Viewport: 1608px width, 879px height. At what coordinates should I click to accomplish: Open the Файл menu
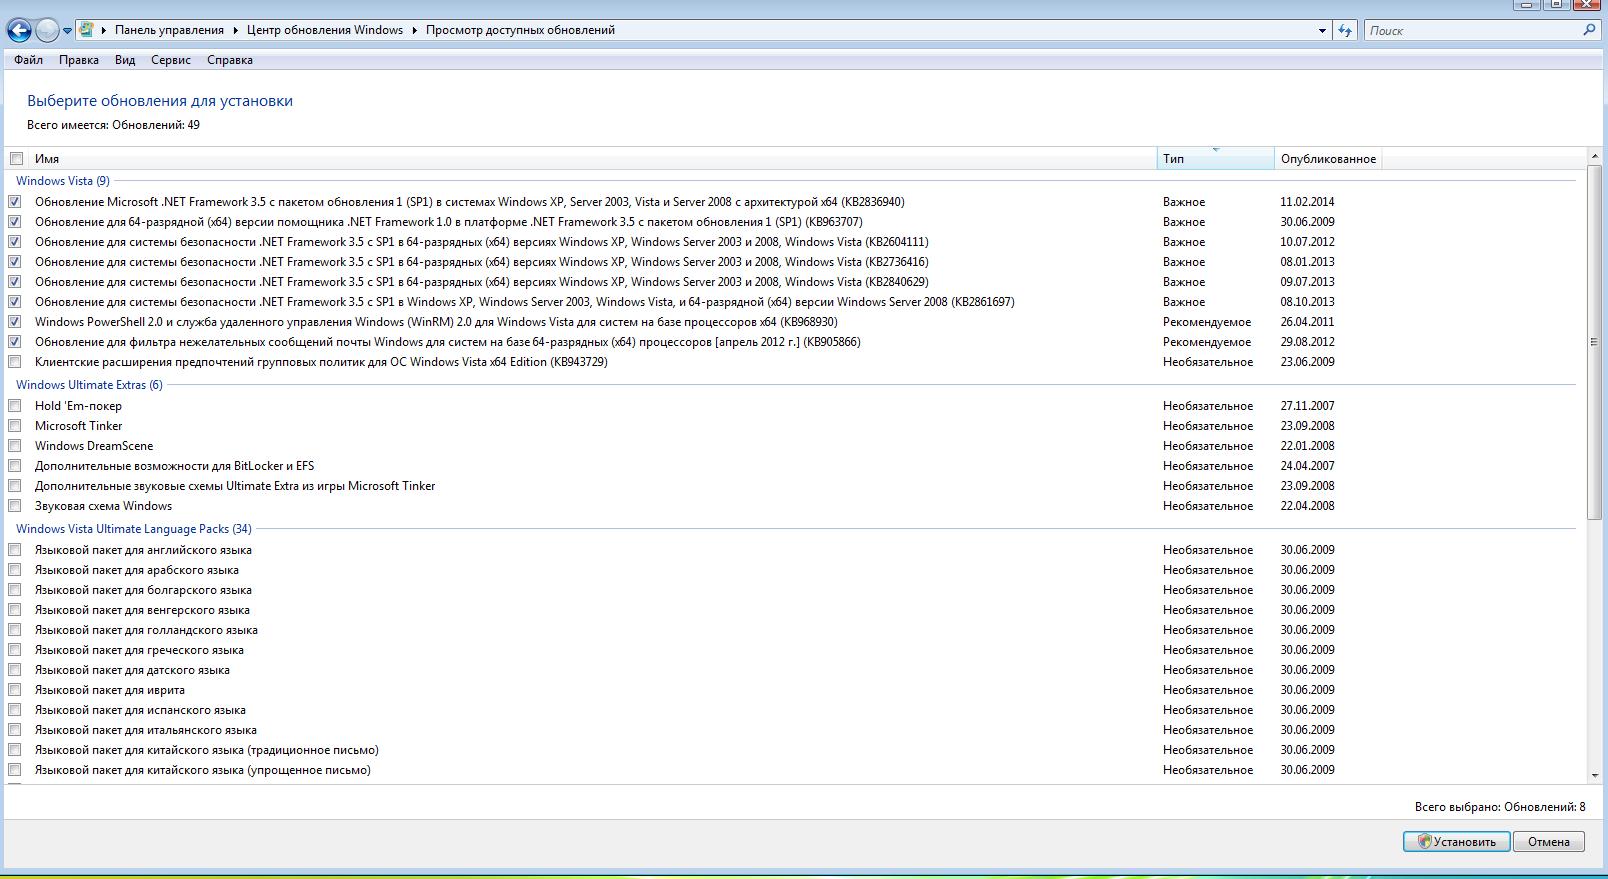pyautogui.click(x=28, y=60)
